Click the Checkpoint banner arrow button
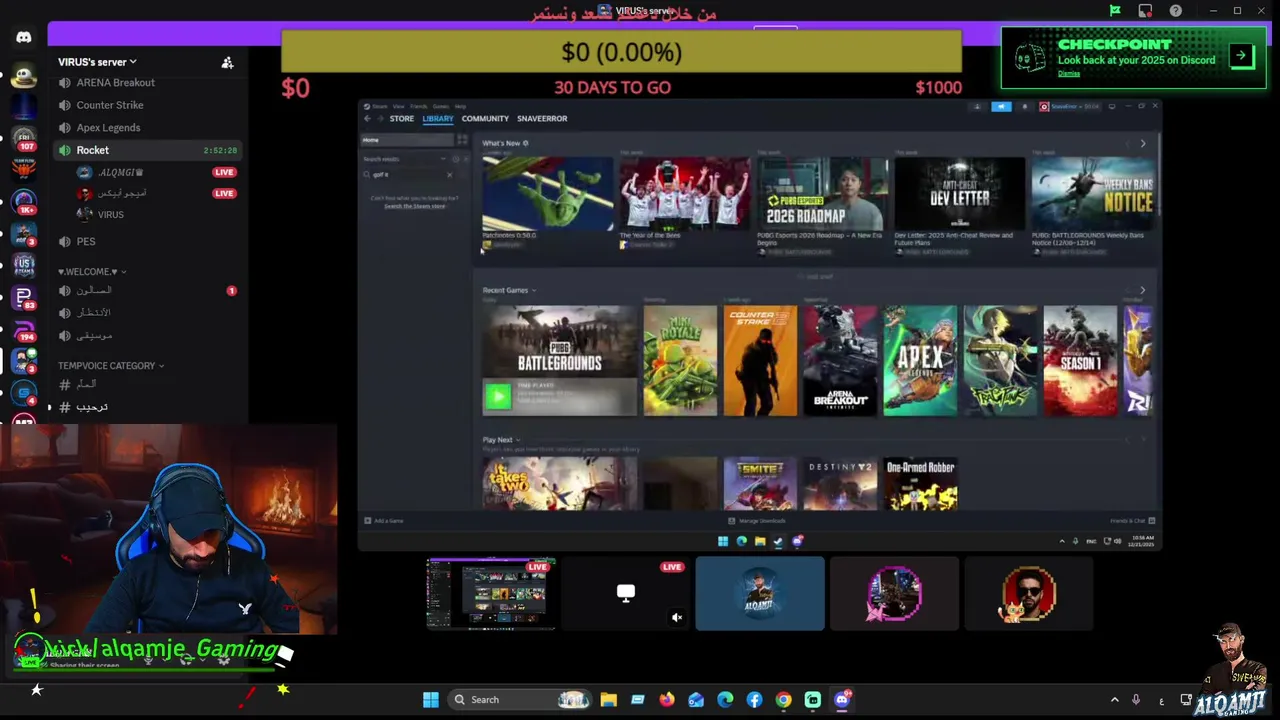 point(1241,56)
